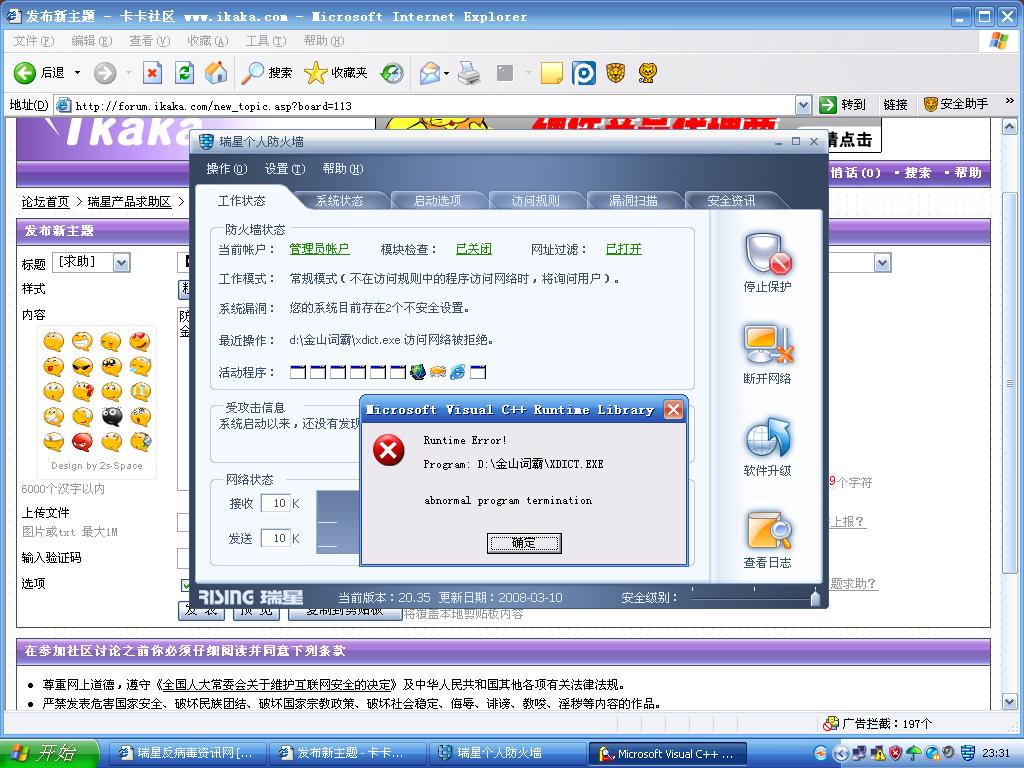Switch to 瑞星个人防火墙 taskbar item
Screen dimensions: 1024x768
pos(508,753)
